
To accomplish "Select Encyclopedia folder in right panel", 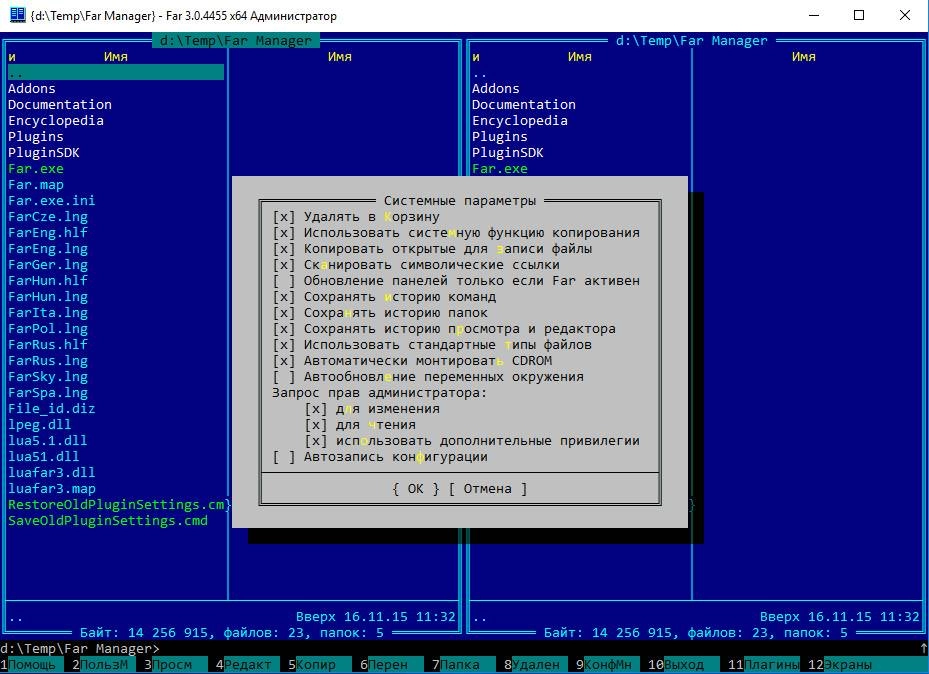I will pos(520,121).
